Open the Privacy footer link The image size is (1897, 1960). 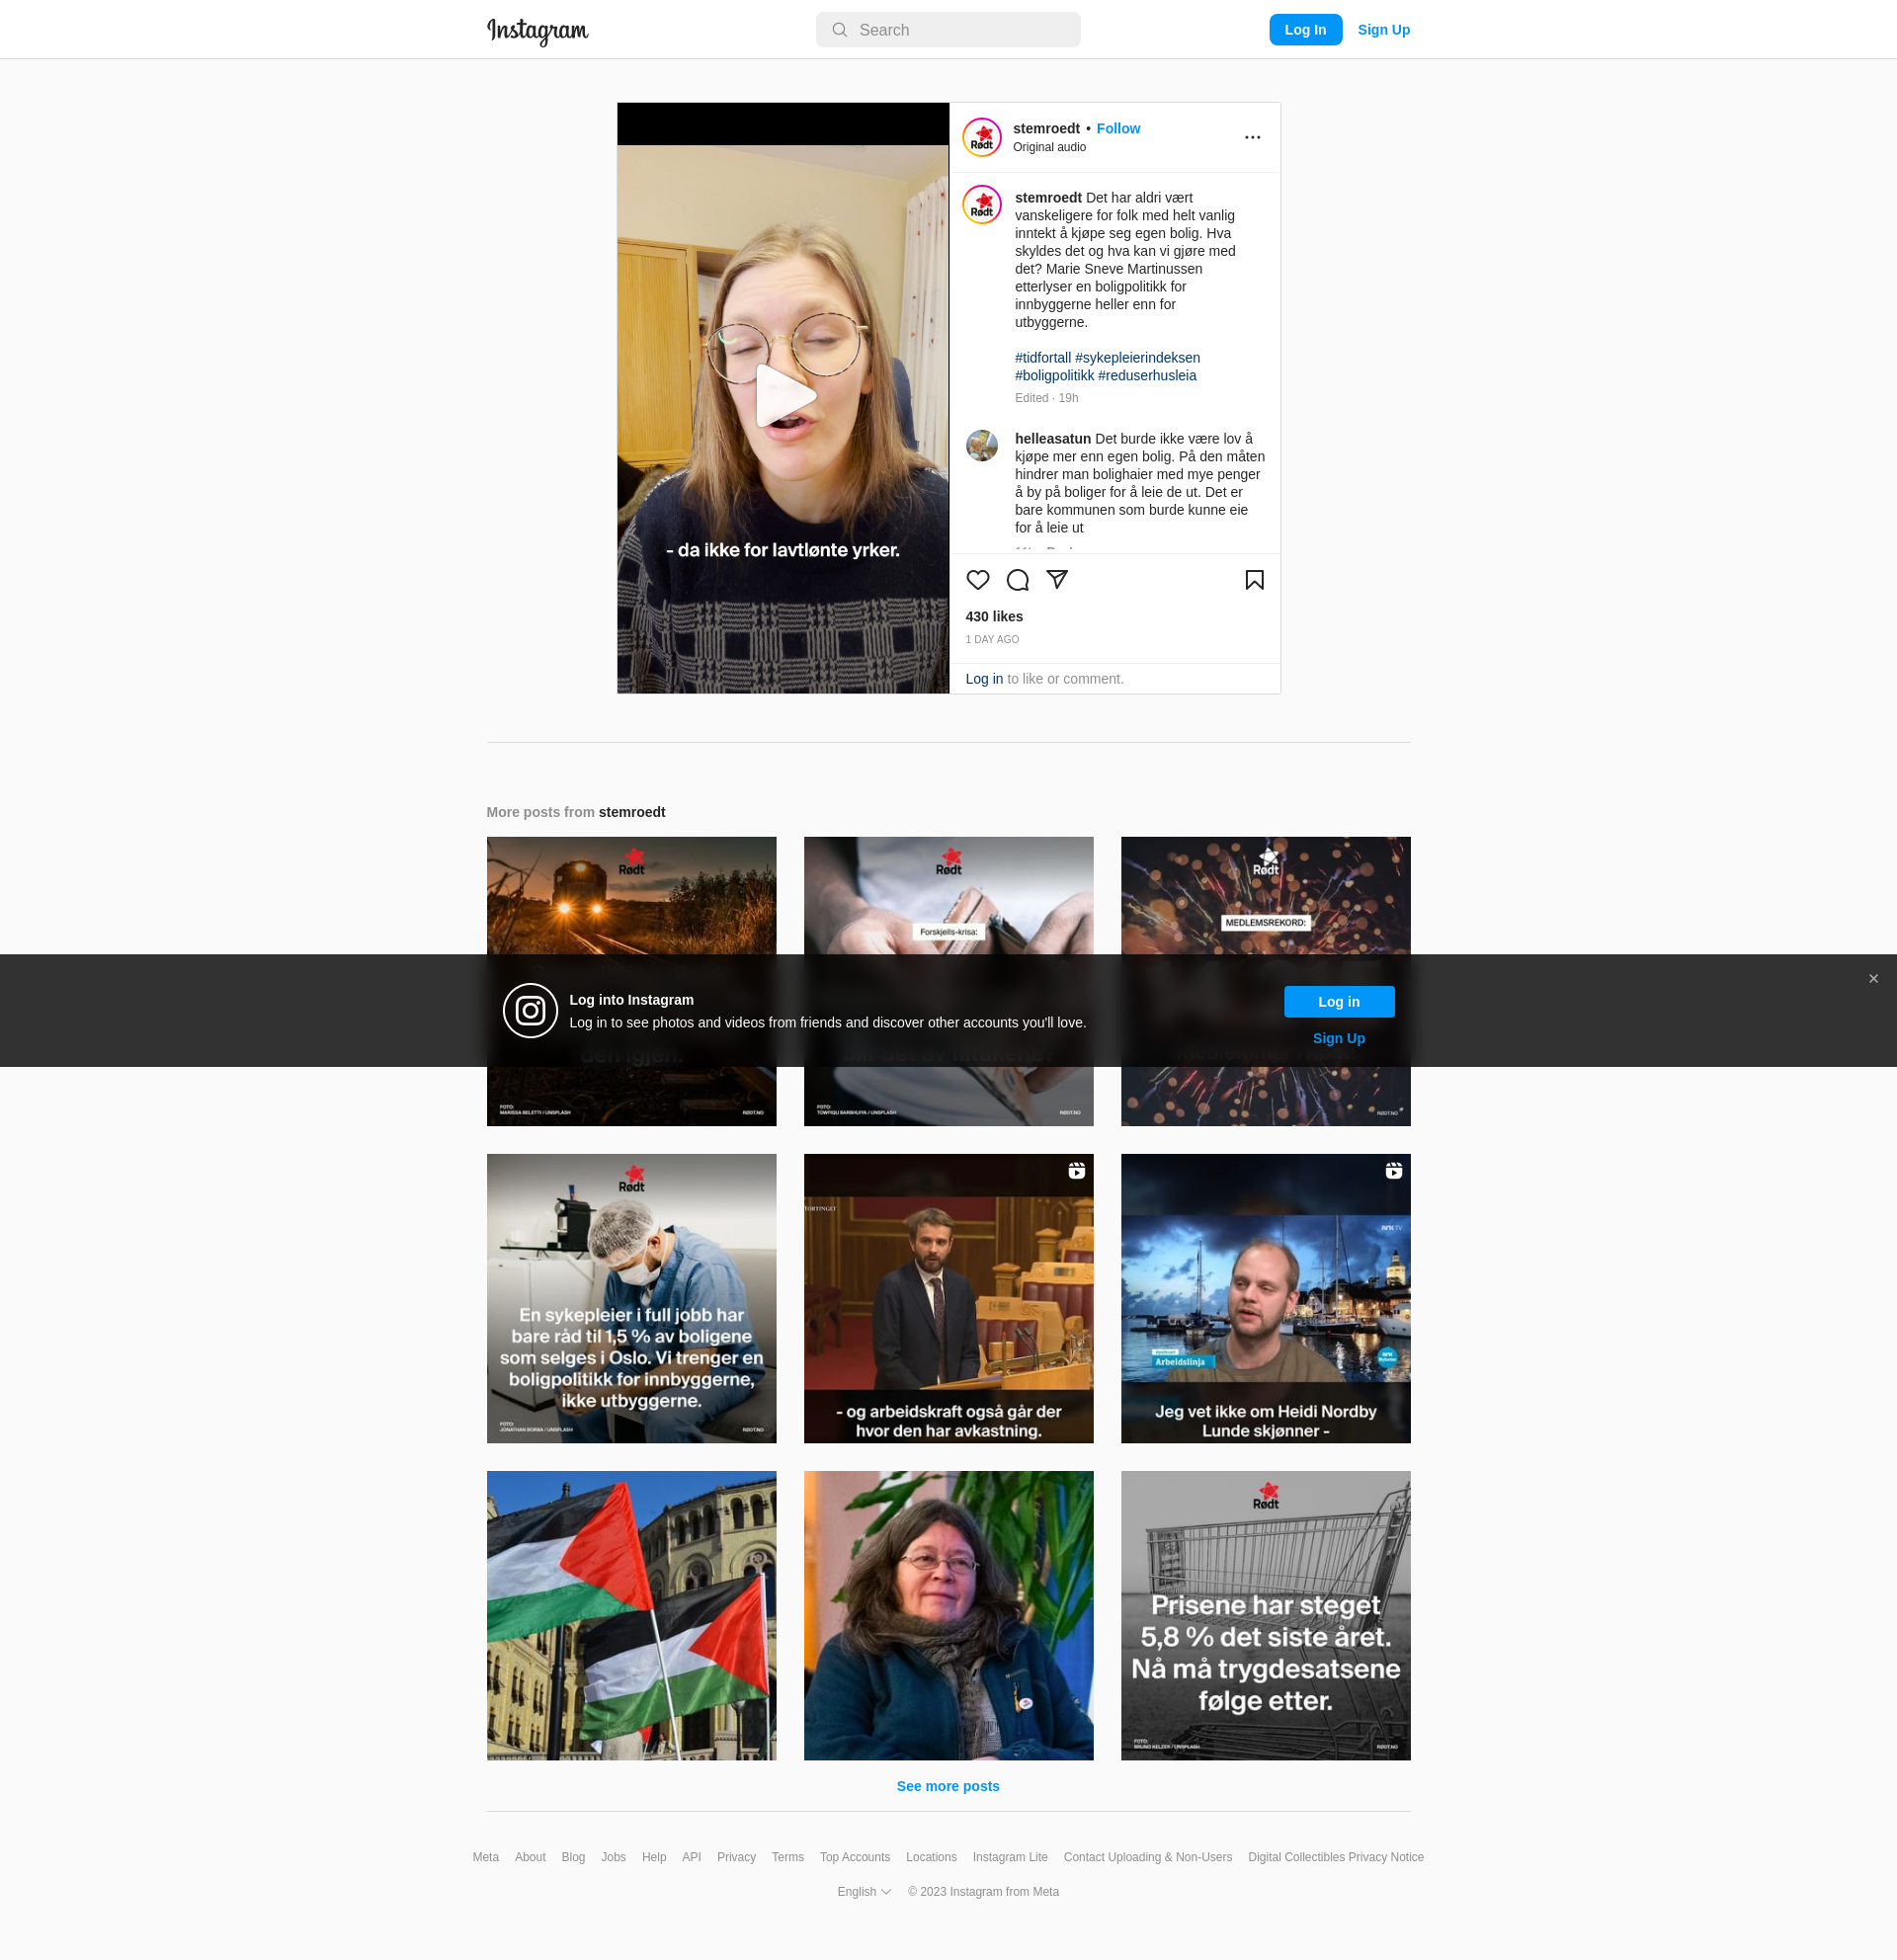(736, 1857)
